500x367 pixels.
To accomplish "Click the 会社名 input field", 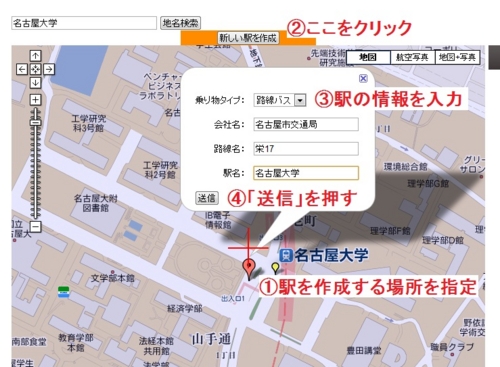I will point(306,125).
